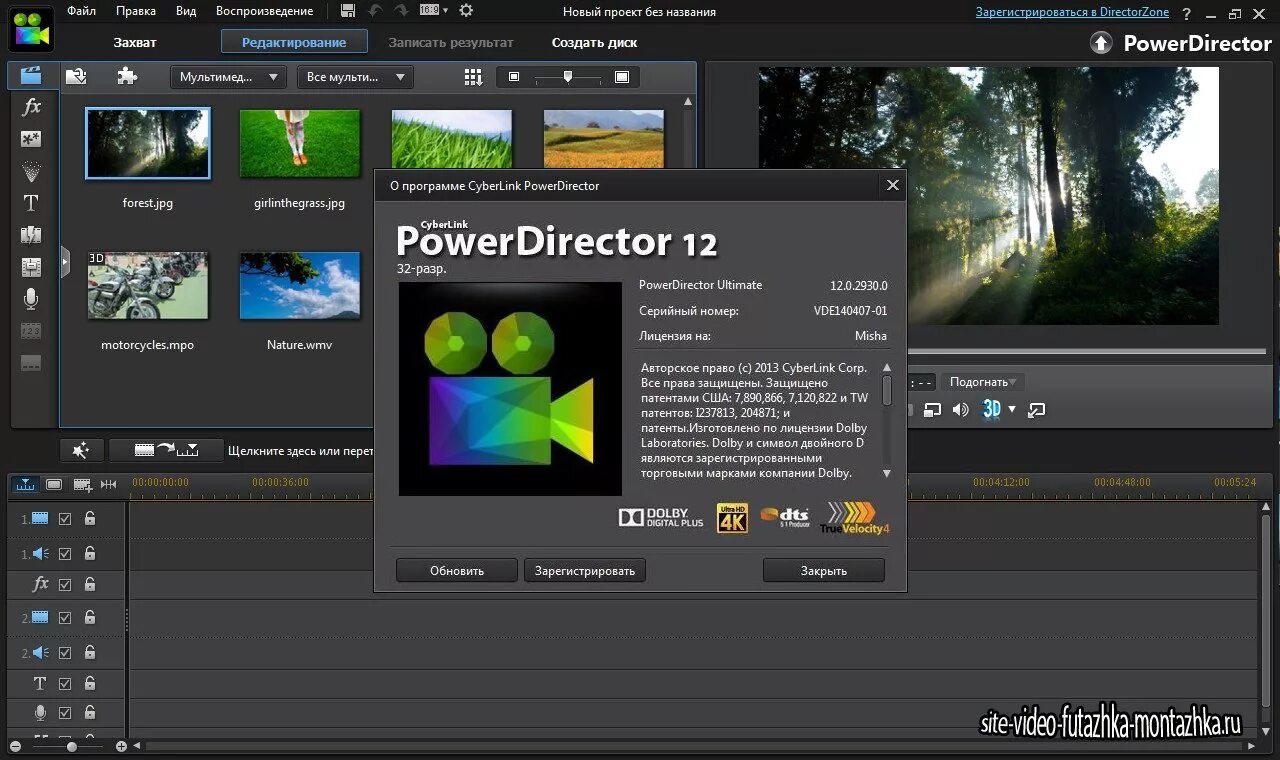Click the undock preview window icon
Viewport: 1280px width, 760px height.
(x=1037, y=409)
